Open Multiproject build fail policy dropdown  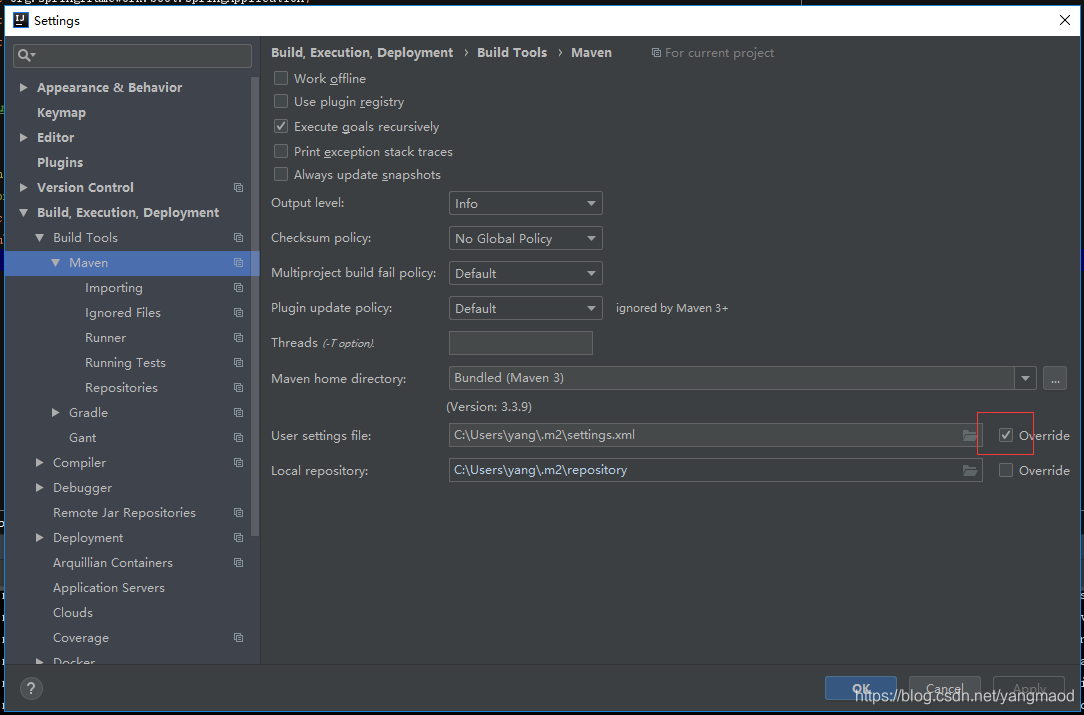coord(525,273)
